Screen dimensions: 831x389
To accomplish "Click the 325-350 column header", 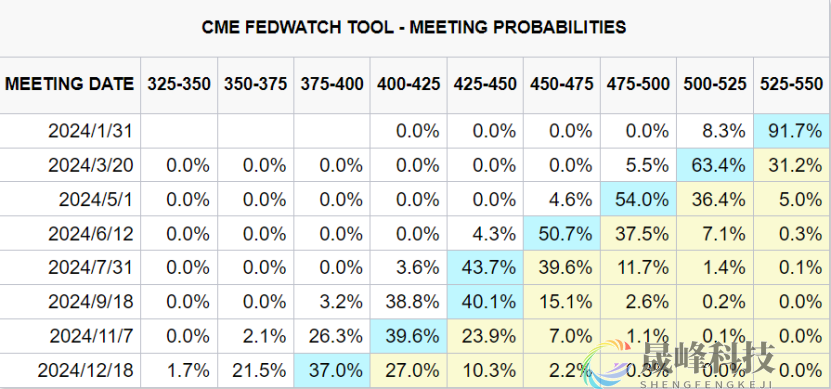I will point(179,84).
